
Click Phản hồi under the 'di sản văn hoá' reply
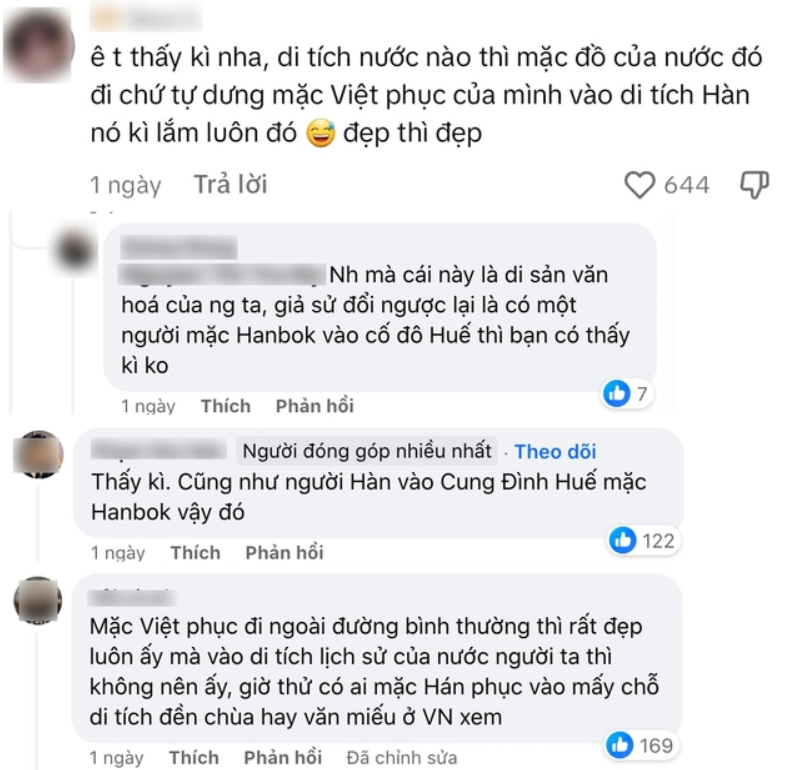tap(315, 406)
